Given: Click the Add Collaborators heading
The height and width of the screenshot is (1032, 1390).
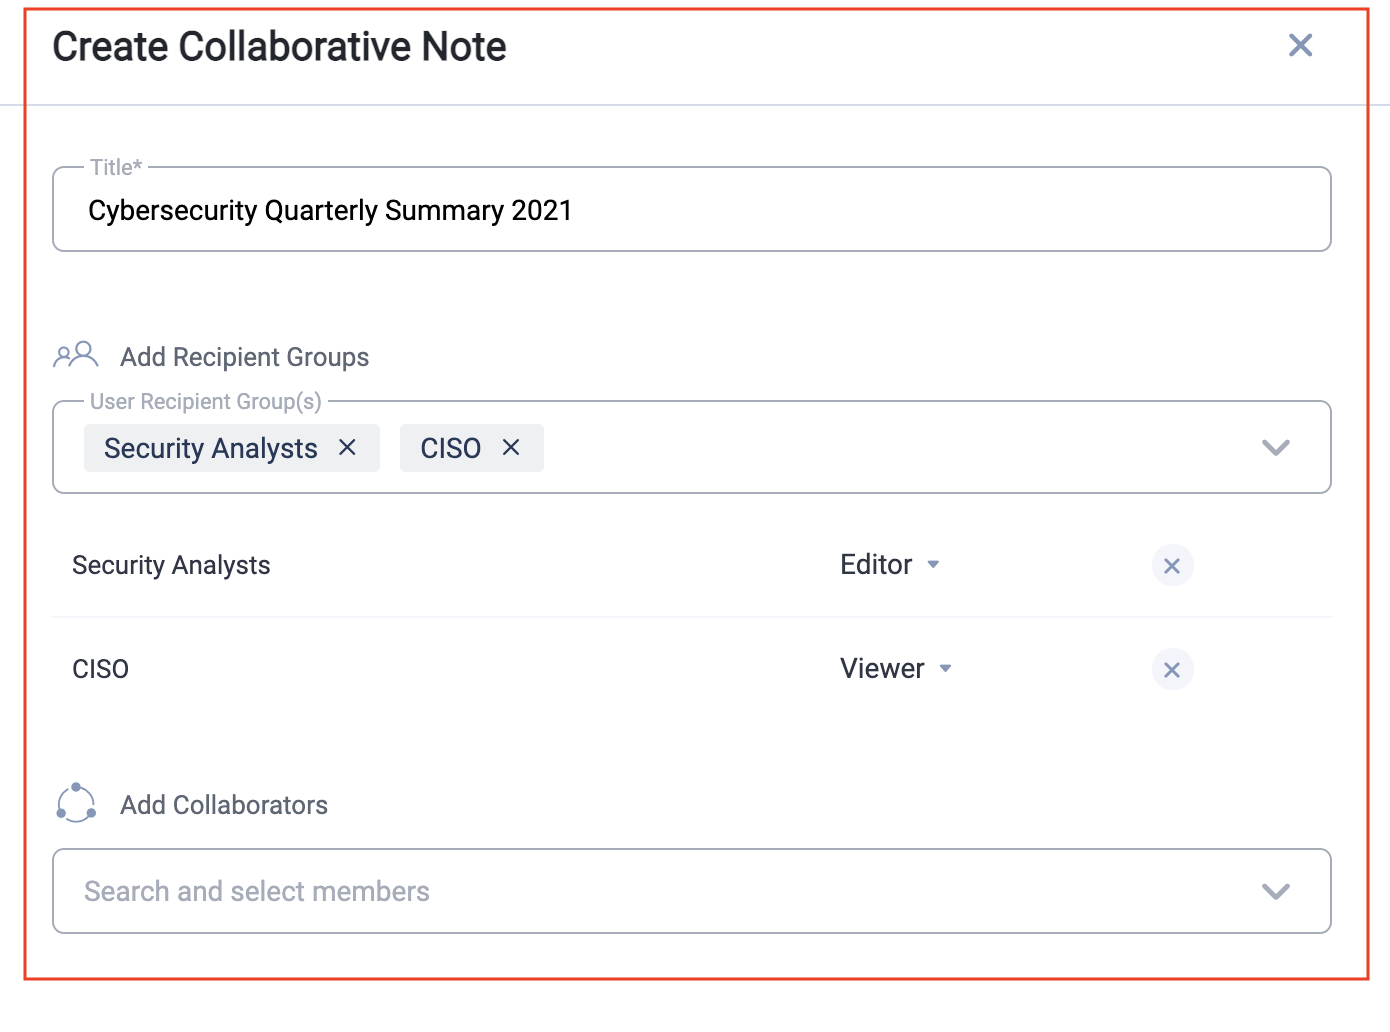Looking at the screenshot, I should [x=224, y=805].
